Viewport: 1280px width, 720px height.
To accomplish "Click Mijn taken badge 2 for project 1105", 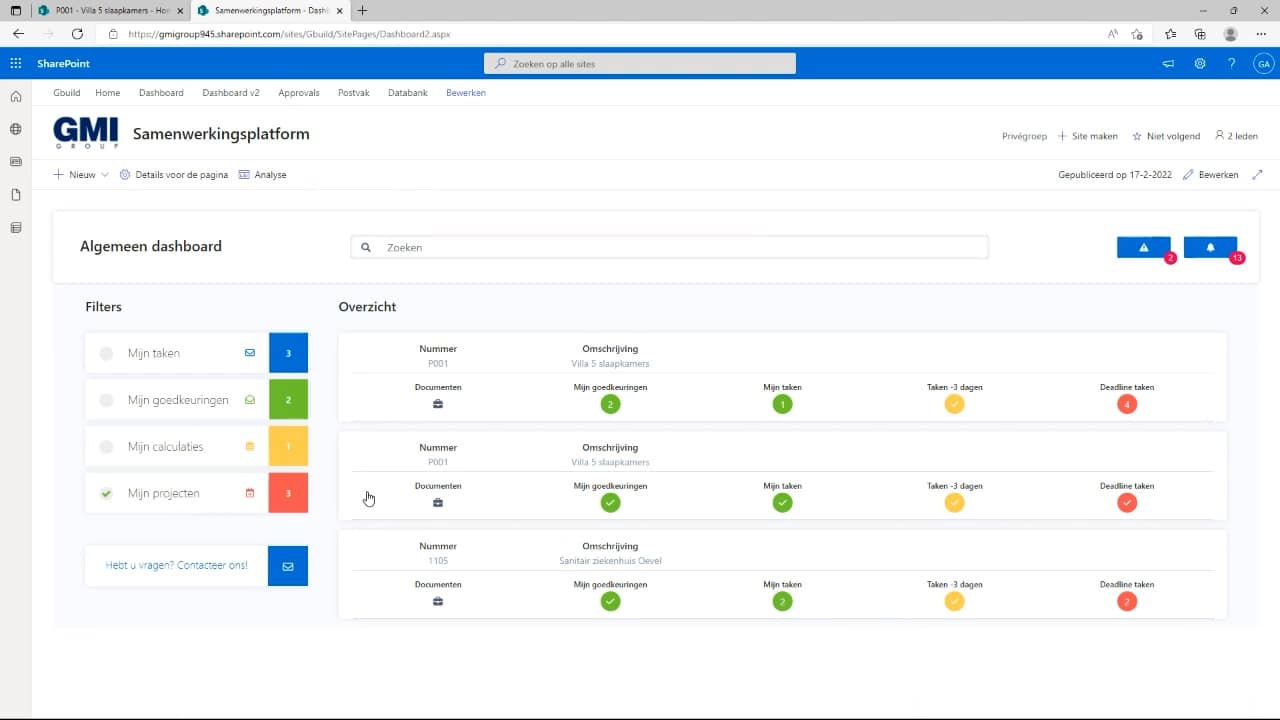I will [x=783, y=602].
